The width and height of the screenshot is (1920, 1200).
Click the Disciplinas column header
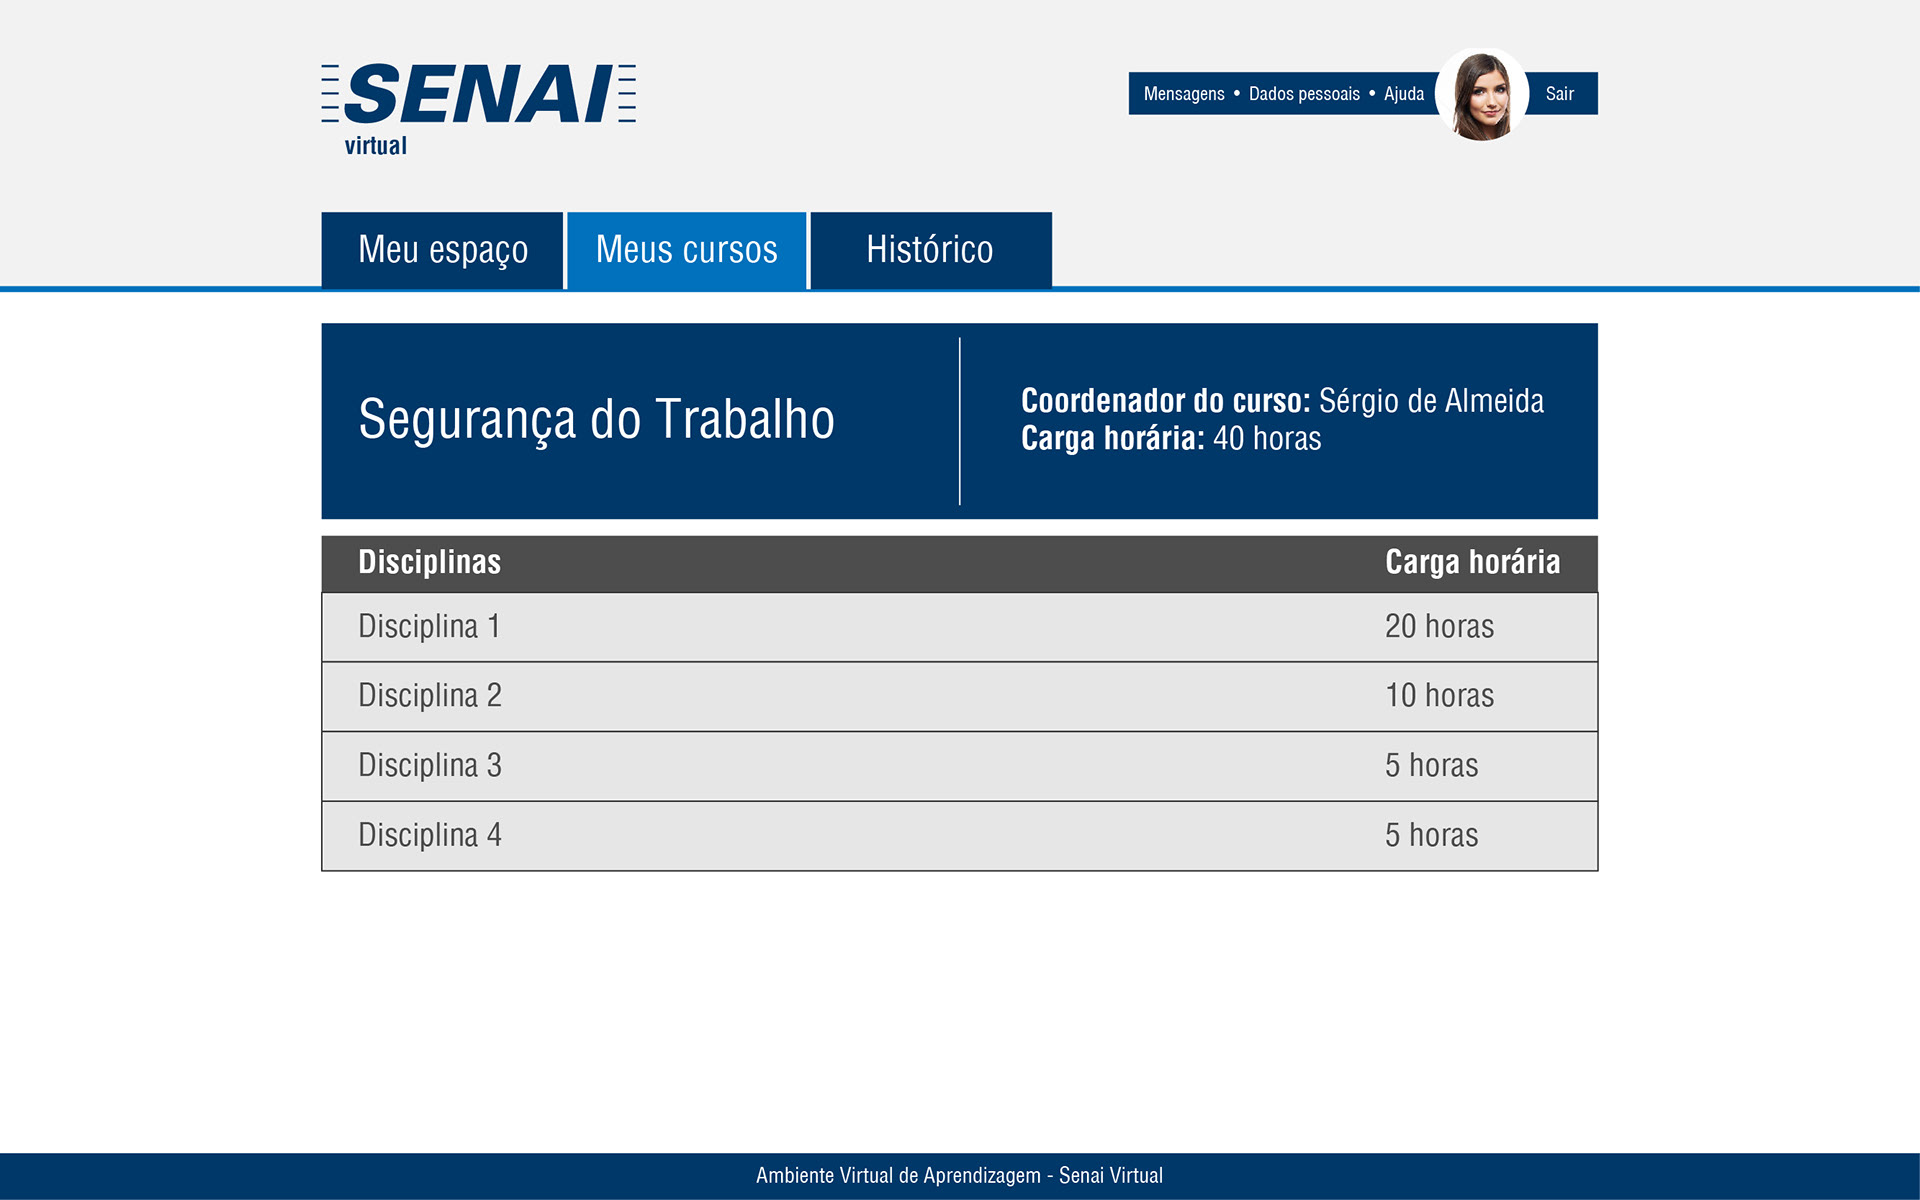click(429, 563)
